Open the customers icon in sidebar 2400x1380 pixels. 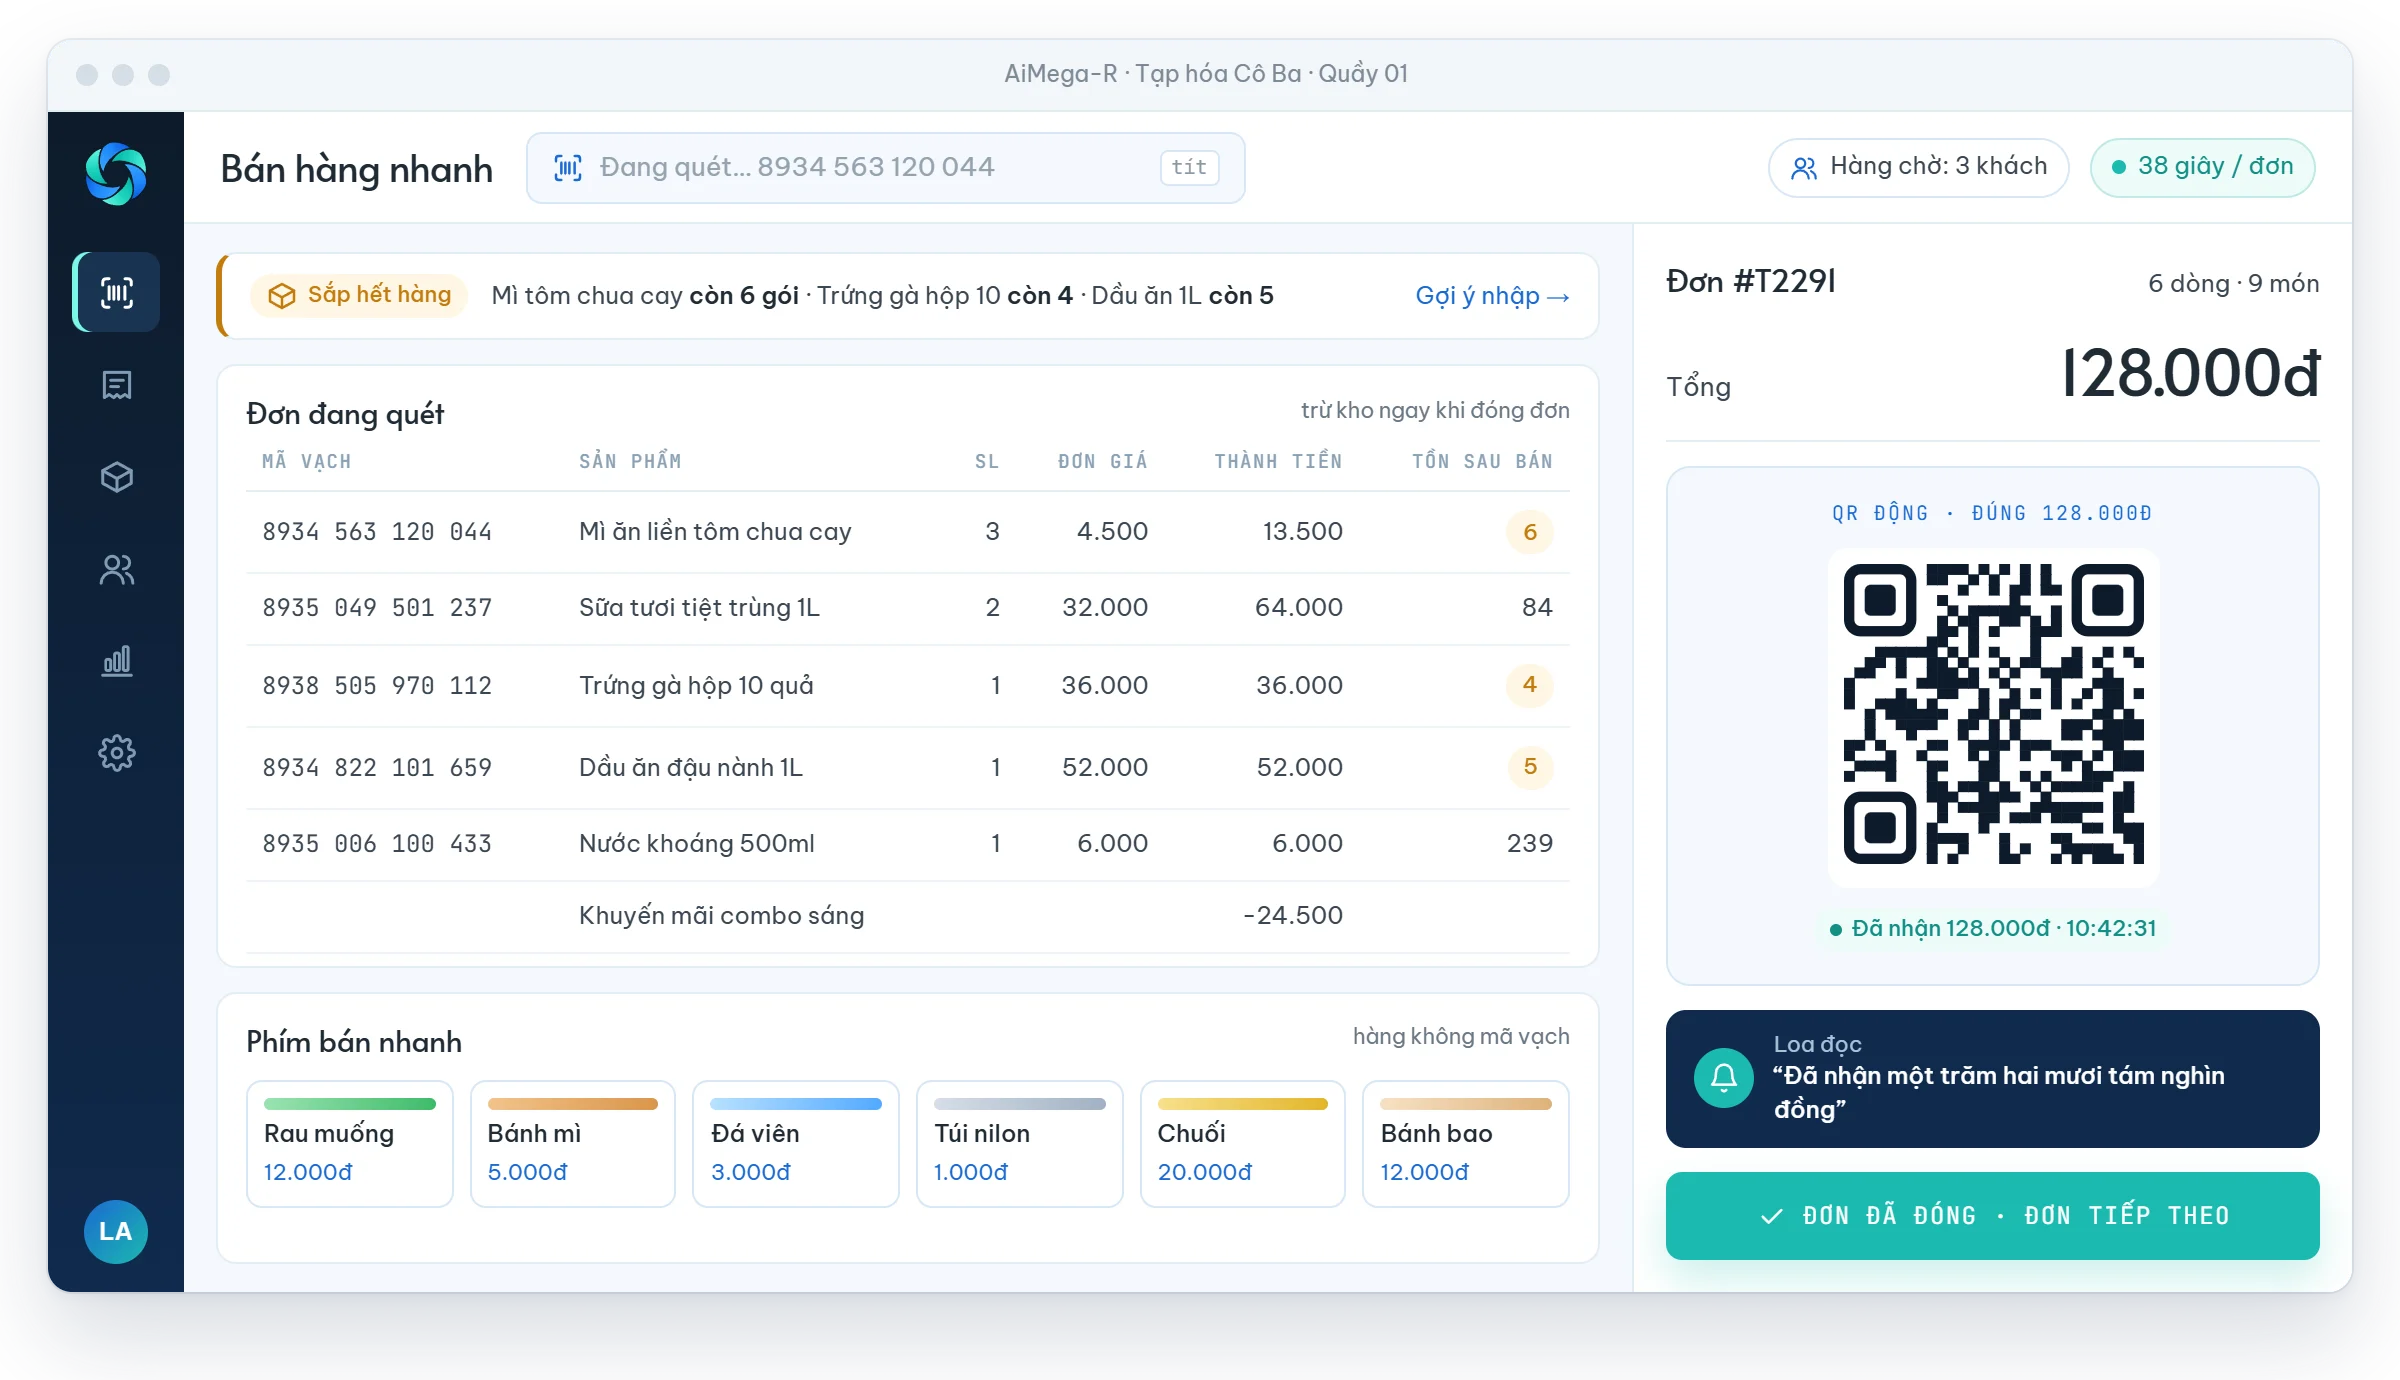117,569
